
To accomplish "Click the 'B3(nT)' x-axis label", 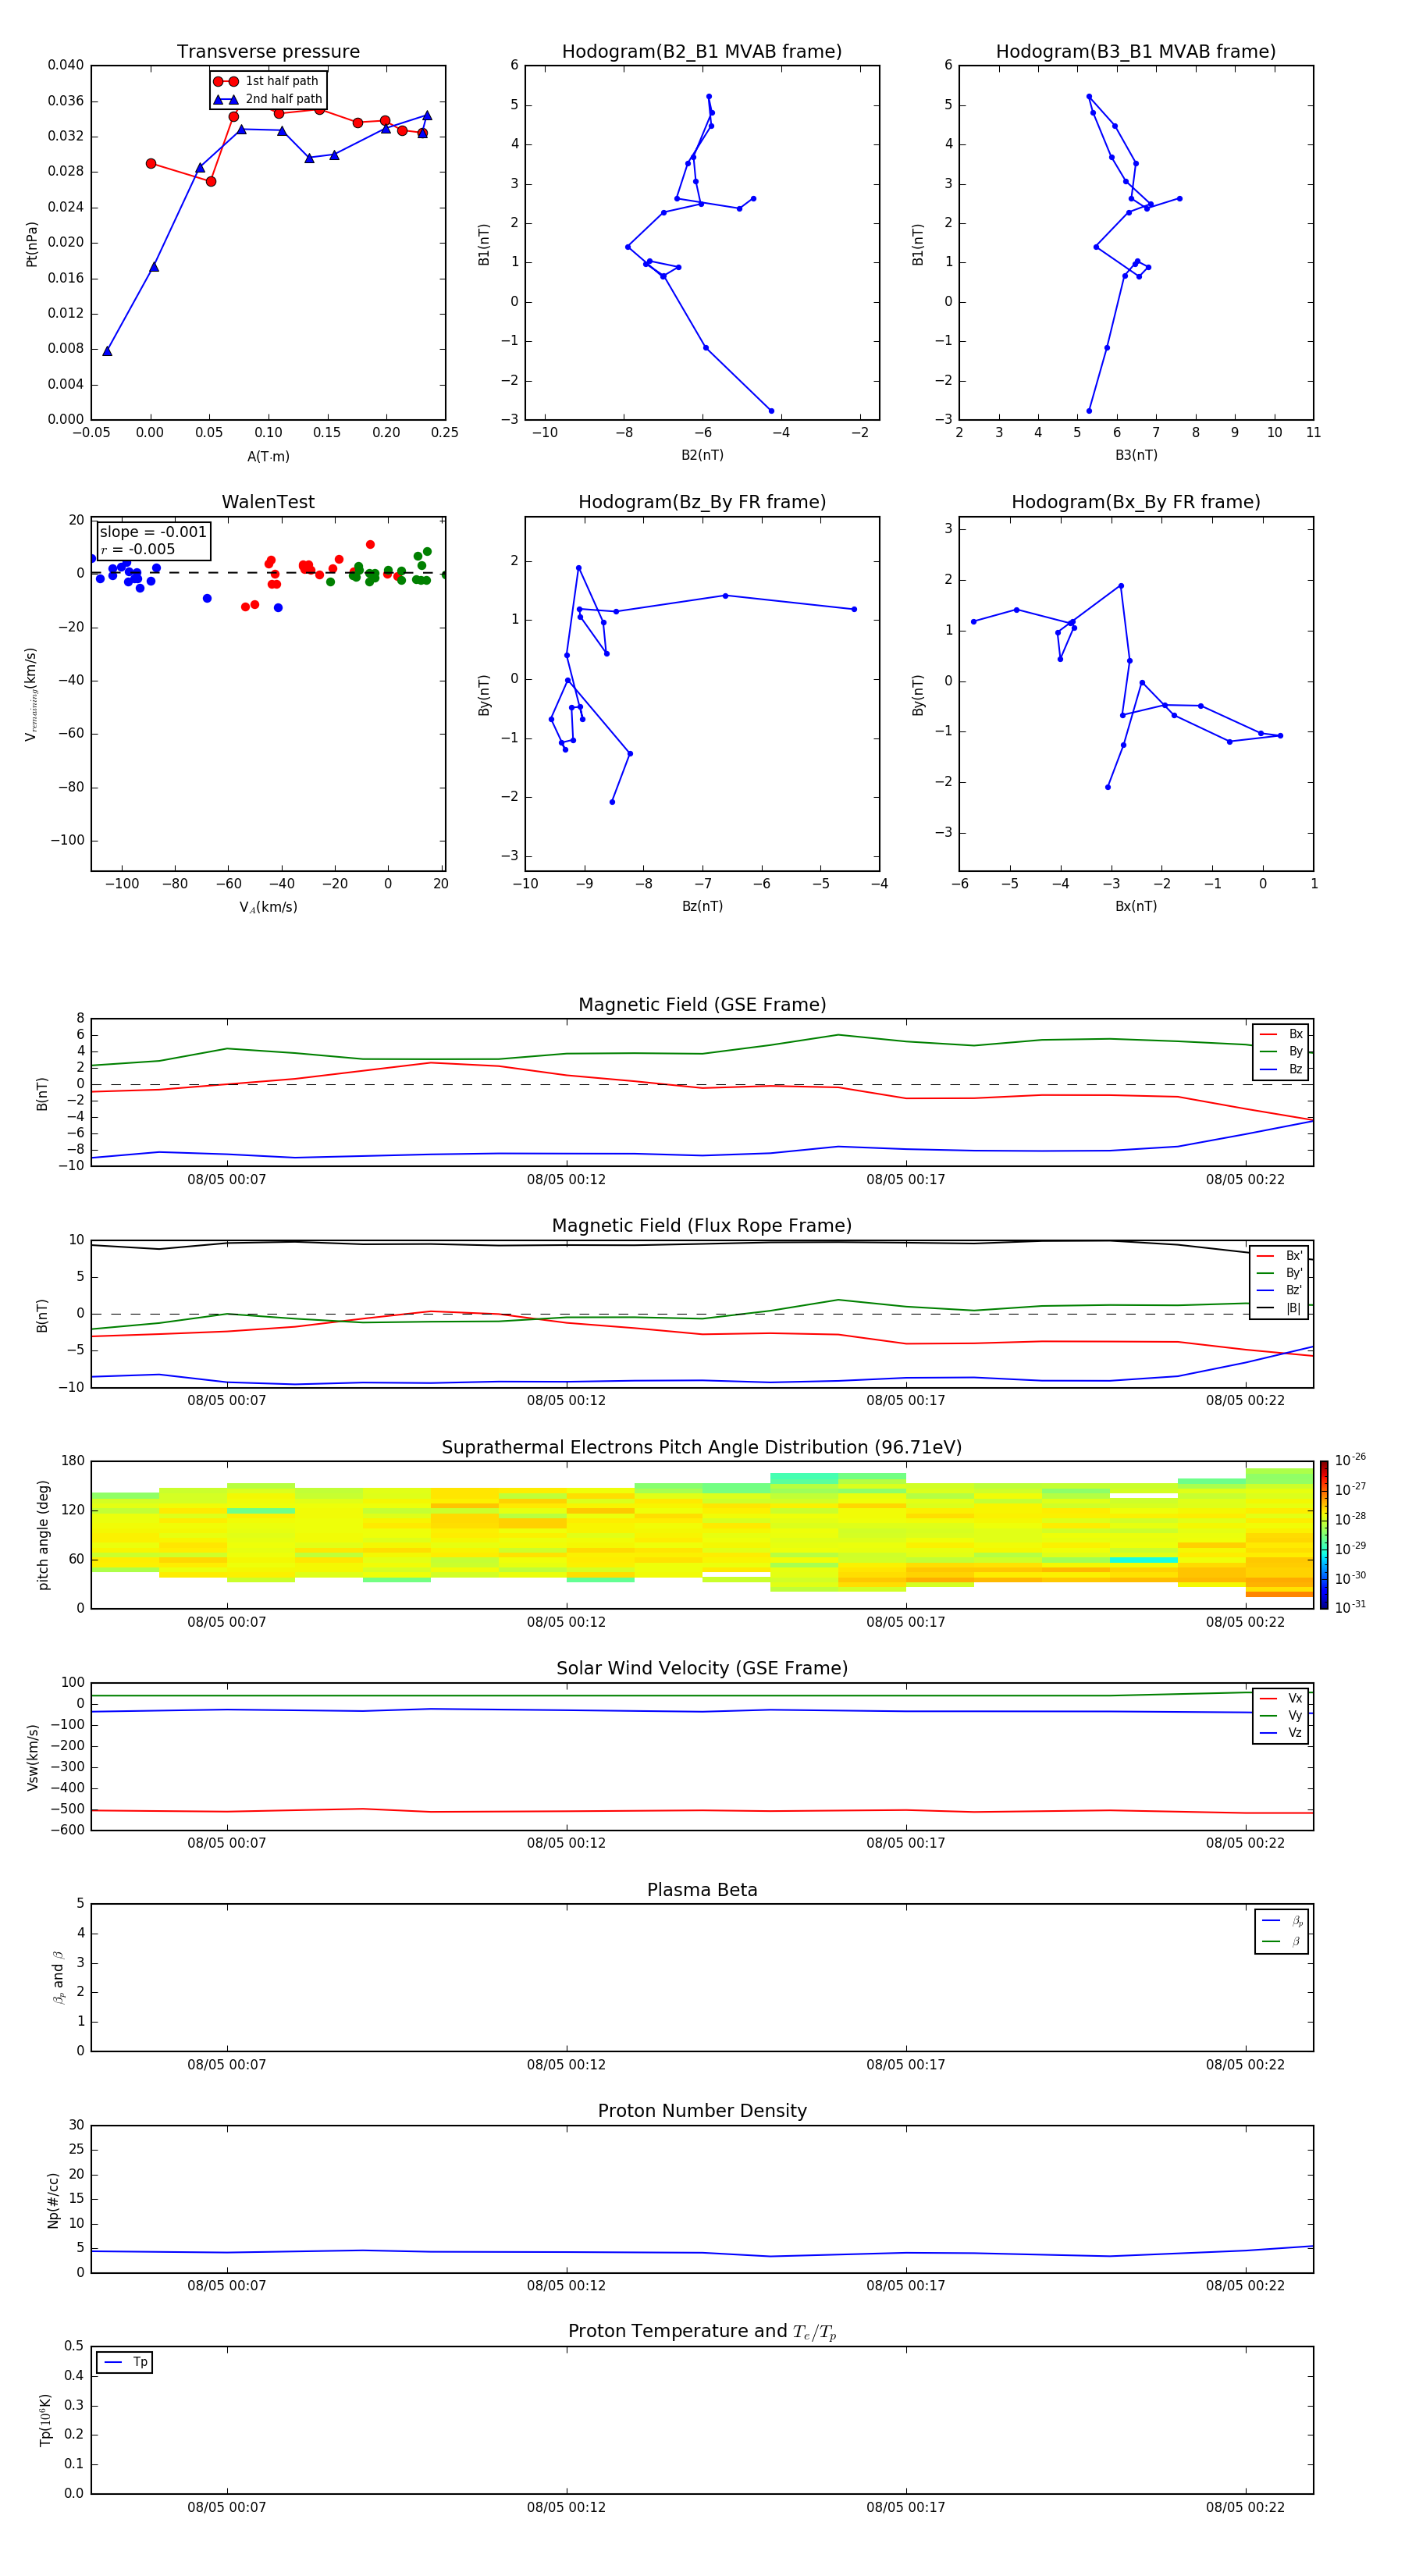I will (x=1136, y=455).
